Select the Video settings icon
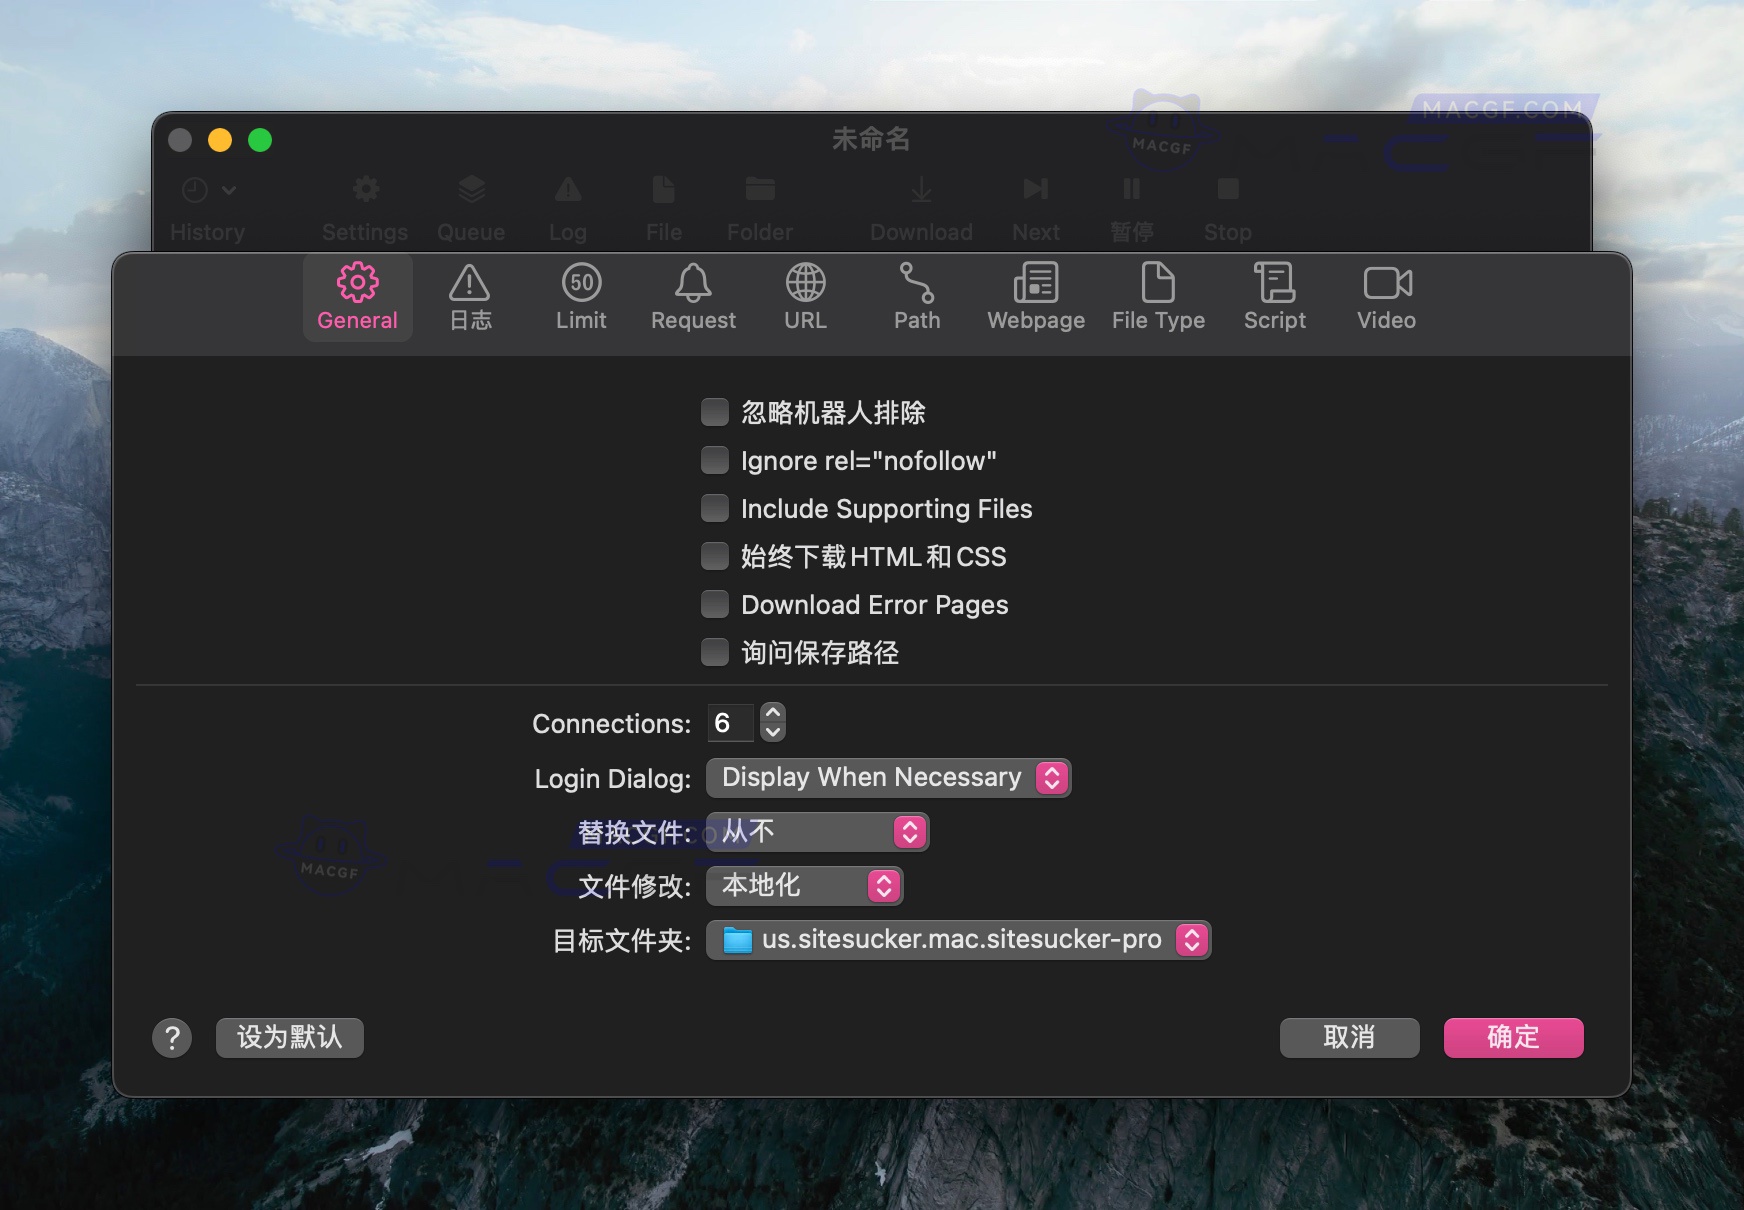1744x1210 pixels. coord(1385,297)
